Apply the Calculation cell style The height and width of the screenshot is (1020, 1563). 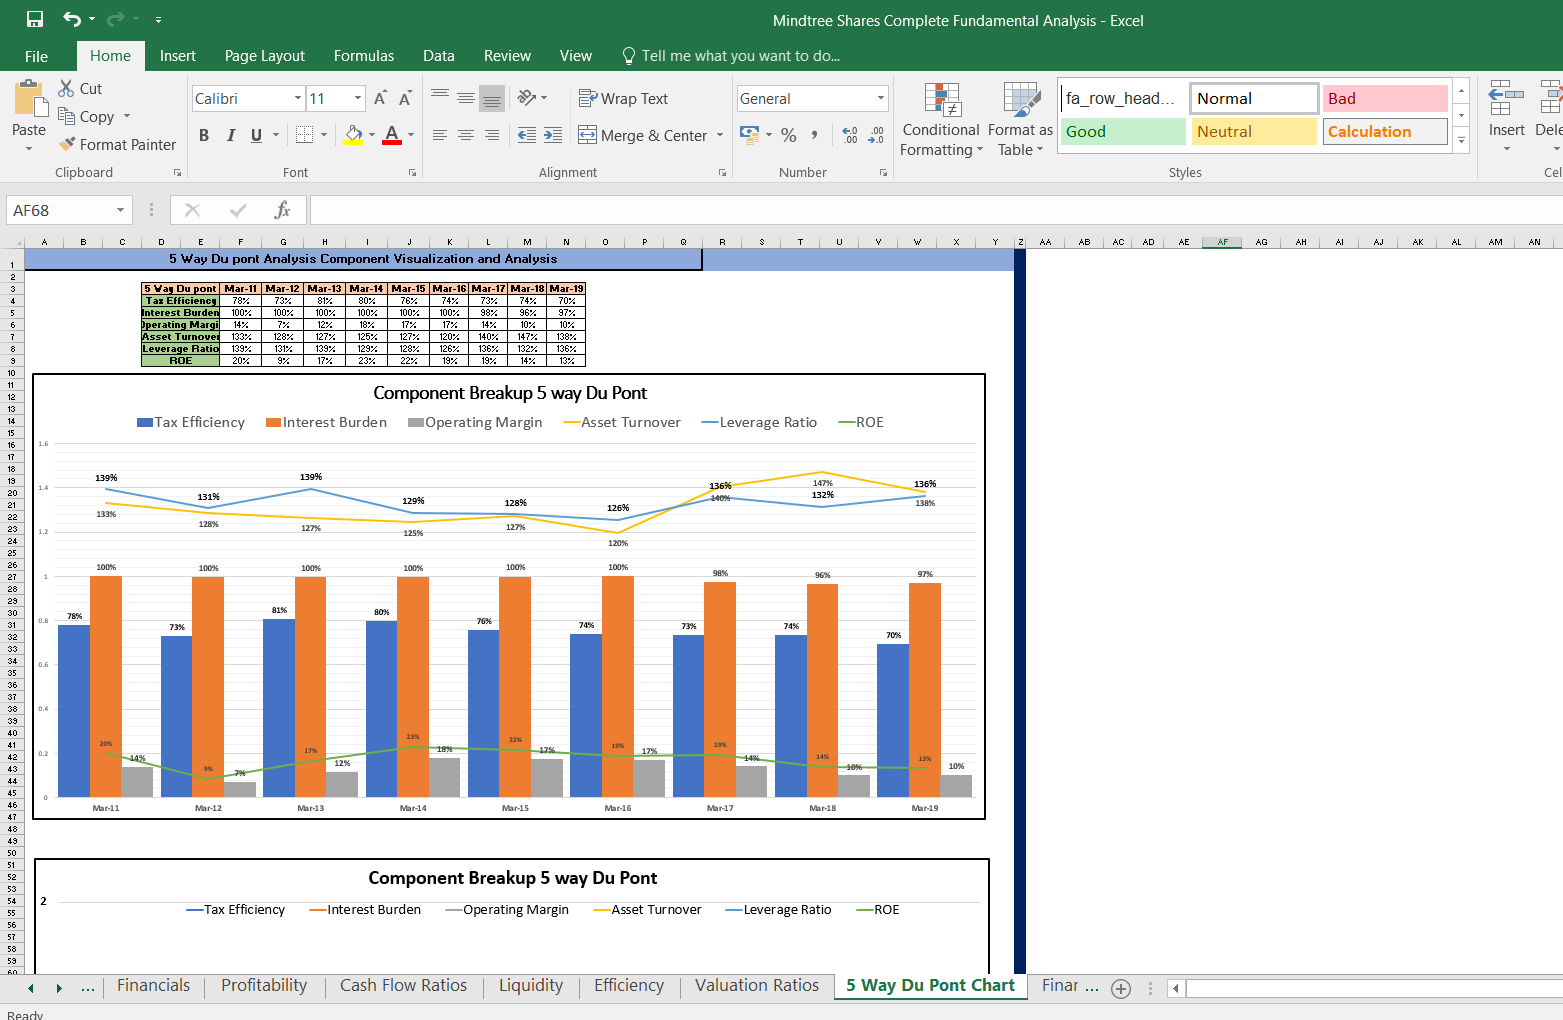(x=1385, y=131)
